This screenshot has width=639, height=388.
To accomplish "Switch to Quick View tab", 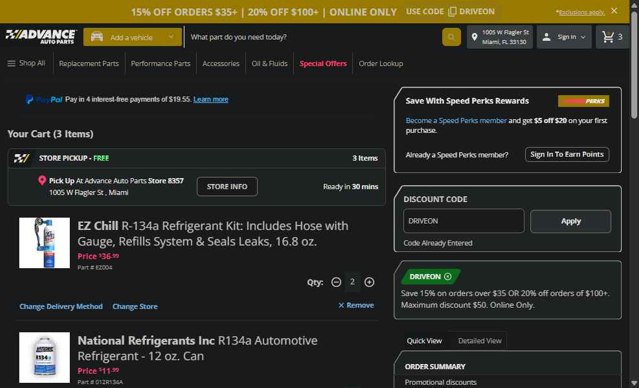I will [424, 341].
